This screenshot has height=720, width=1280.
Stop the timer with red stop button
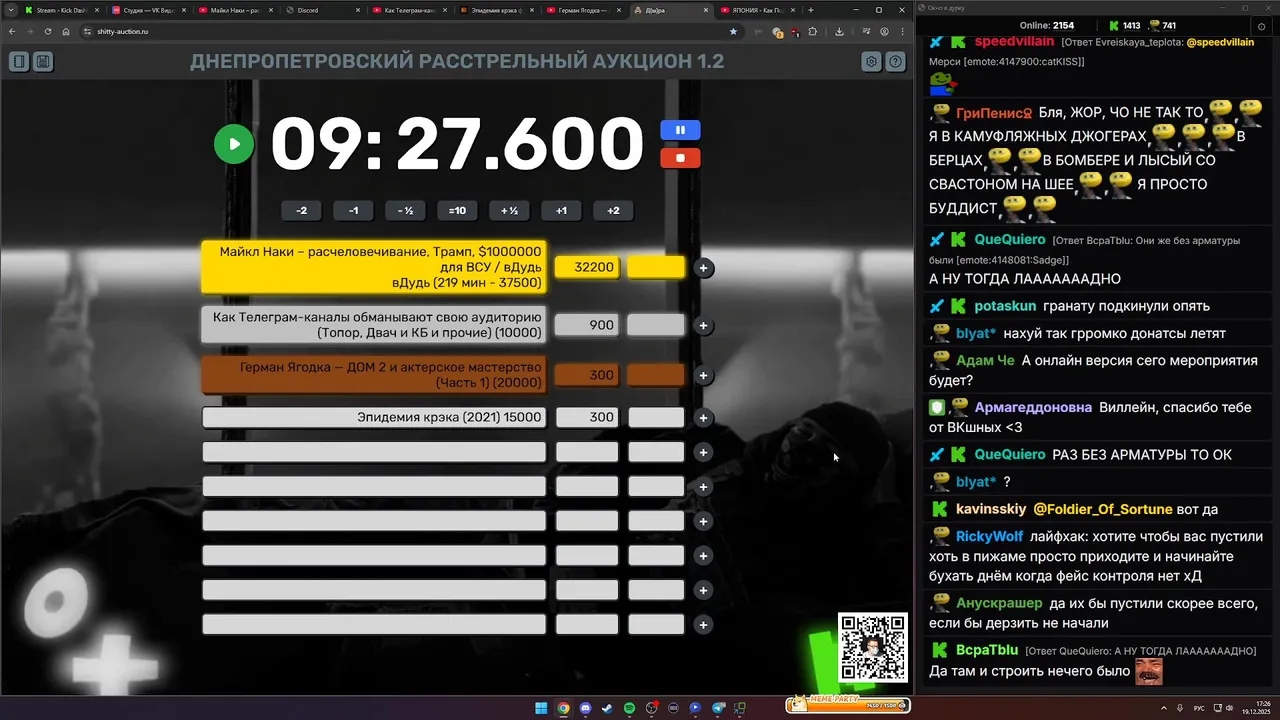[680, 158]
